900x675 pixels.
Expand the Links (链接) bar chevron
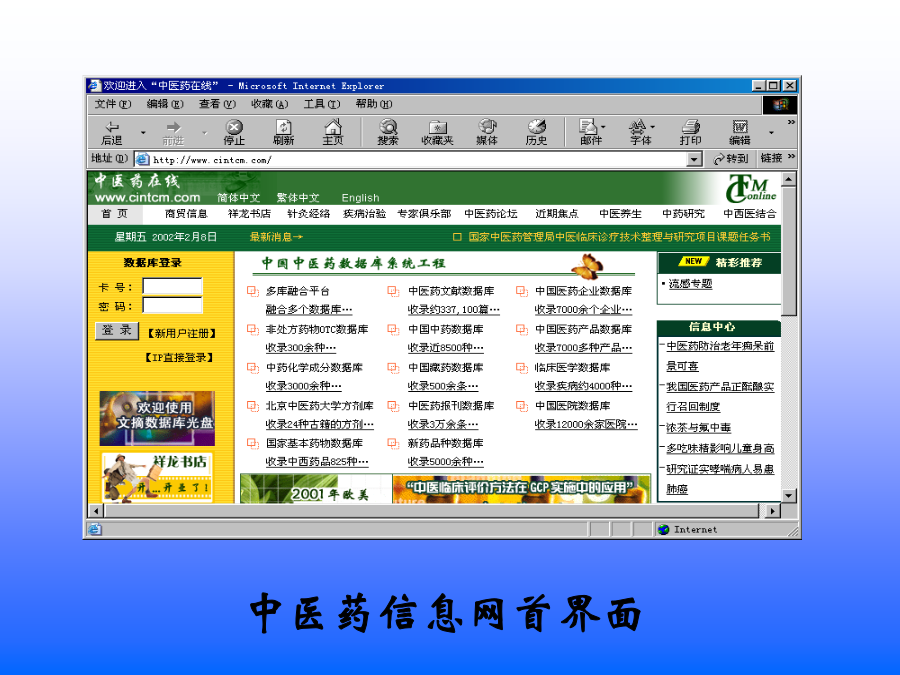tap(792, 156)
